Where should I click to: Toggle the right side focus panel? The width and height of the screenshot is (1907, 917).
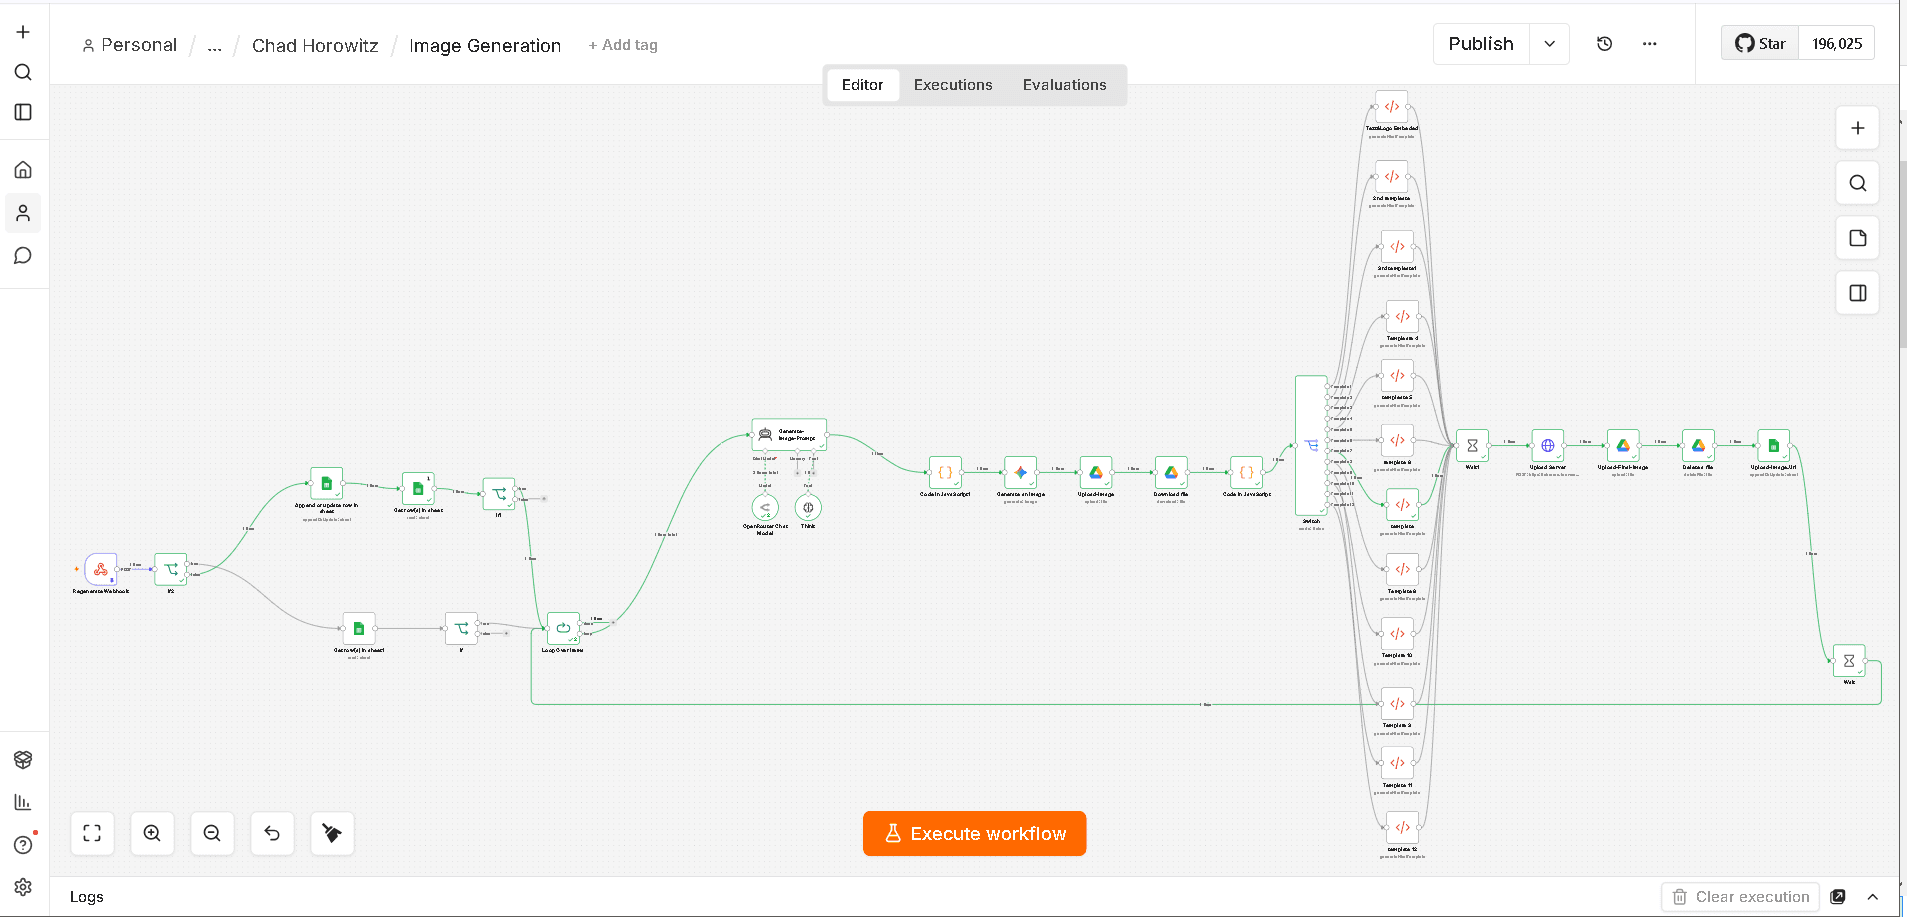1857,293
